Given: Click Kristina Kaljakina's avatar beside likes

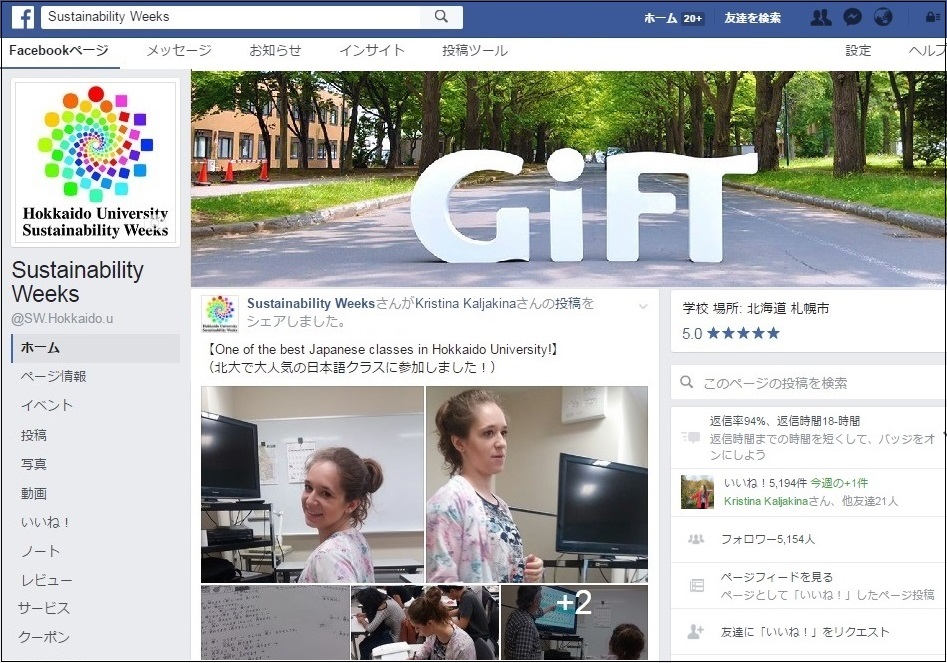Looking at the screenshot, I should pyautogui.click(x=697, y=492).
